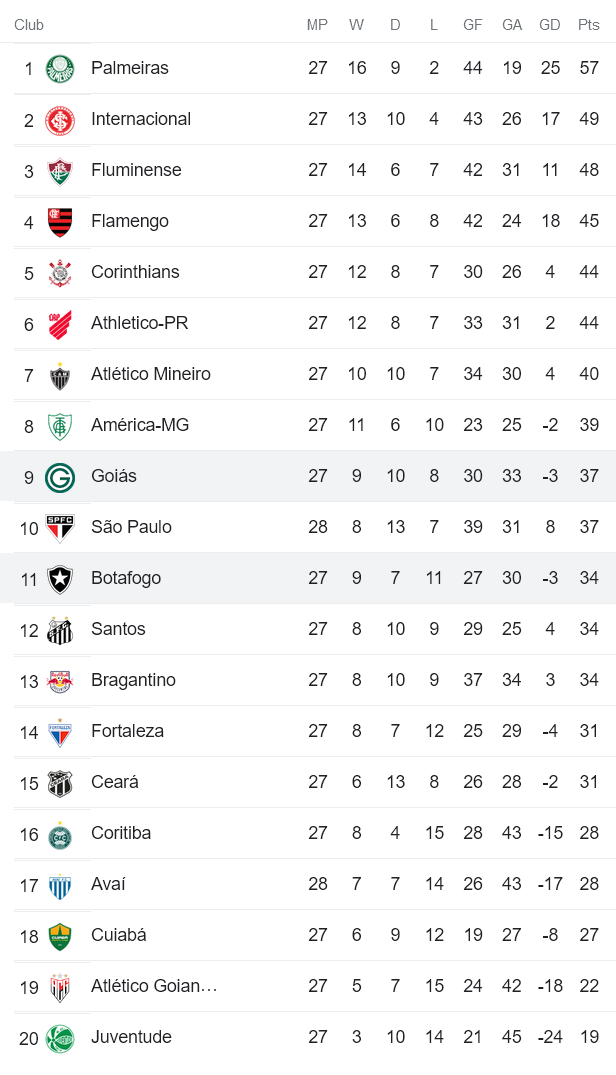Viewport: 616px width, 1075px height.
Task: Sort the table by Pts column
Action: [x=588, y=25]
